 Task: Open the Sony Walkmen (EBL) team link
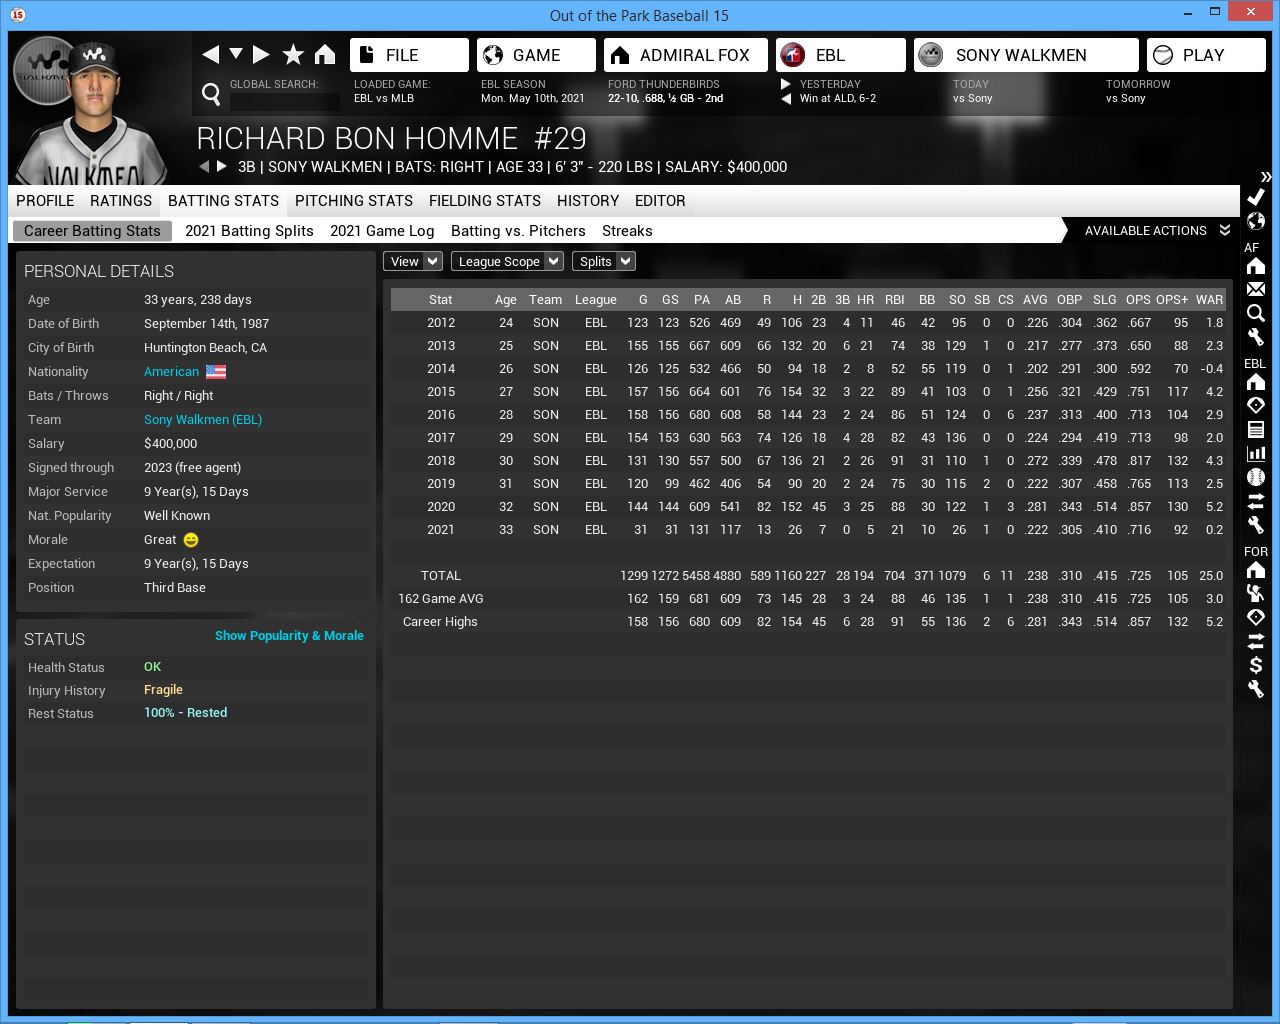click(203, 420)
